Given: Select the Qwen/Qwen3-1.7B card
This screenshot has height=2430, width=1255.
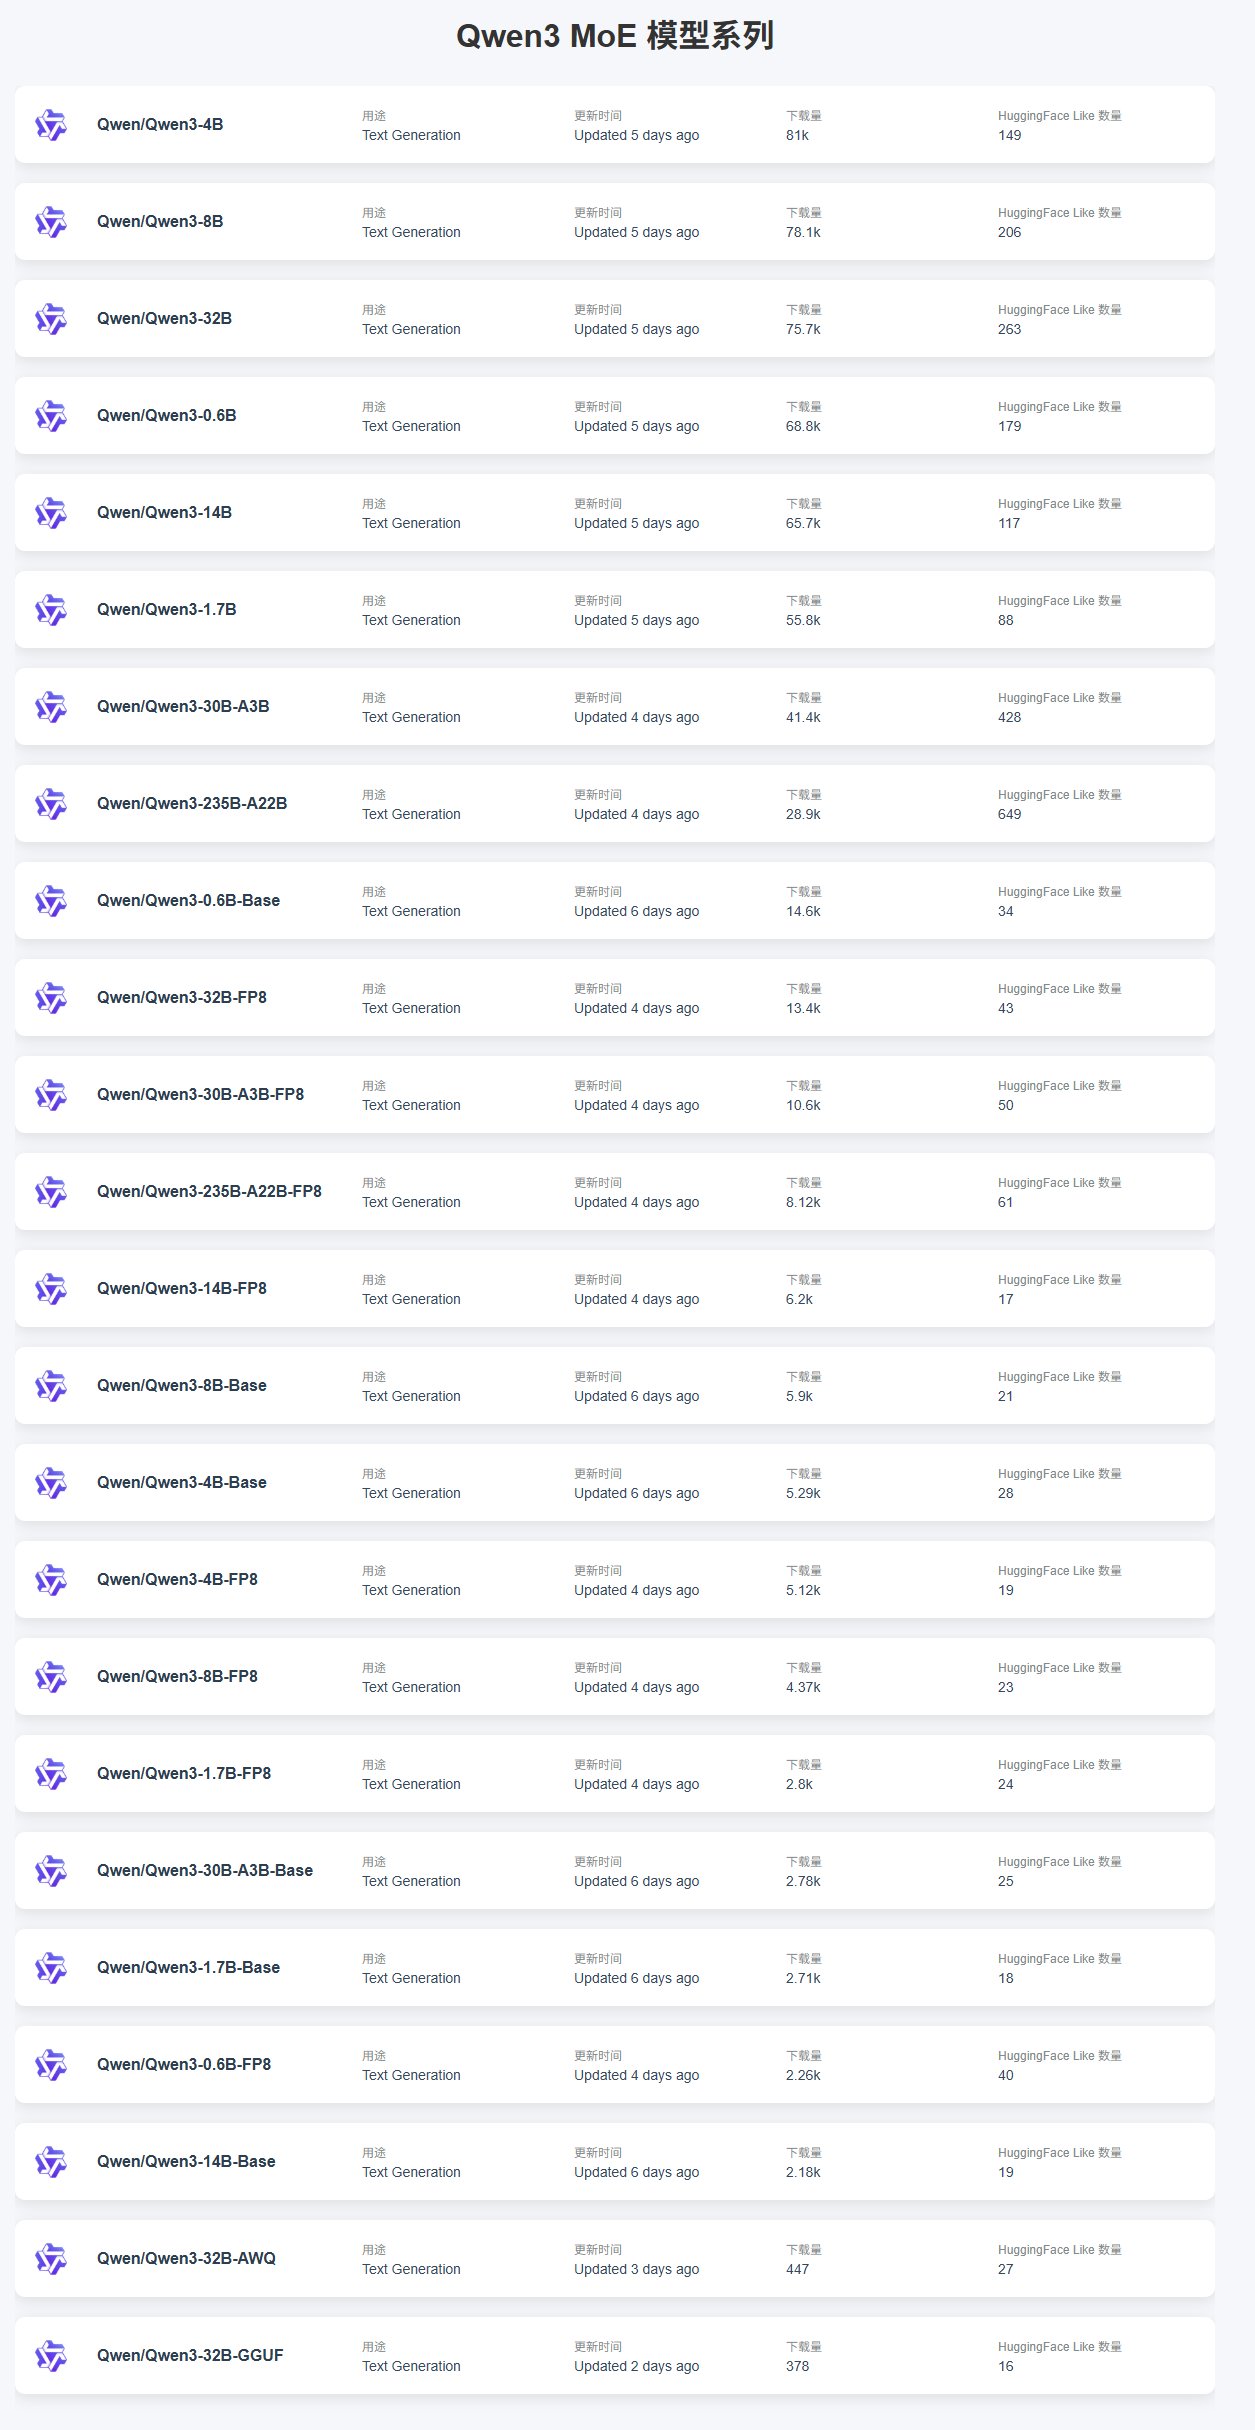Looking at the screenshot, I should (x=615, y=610).
